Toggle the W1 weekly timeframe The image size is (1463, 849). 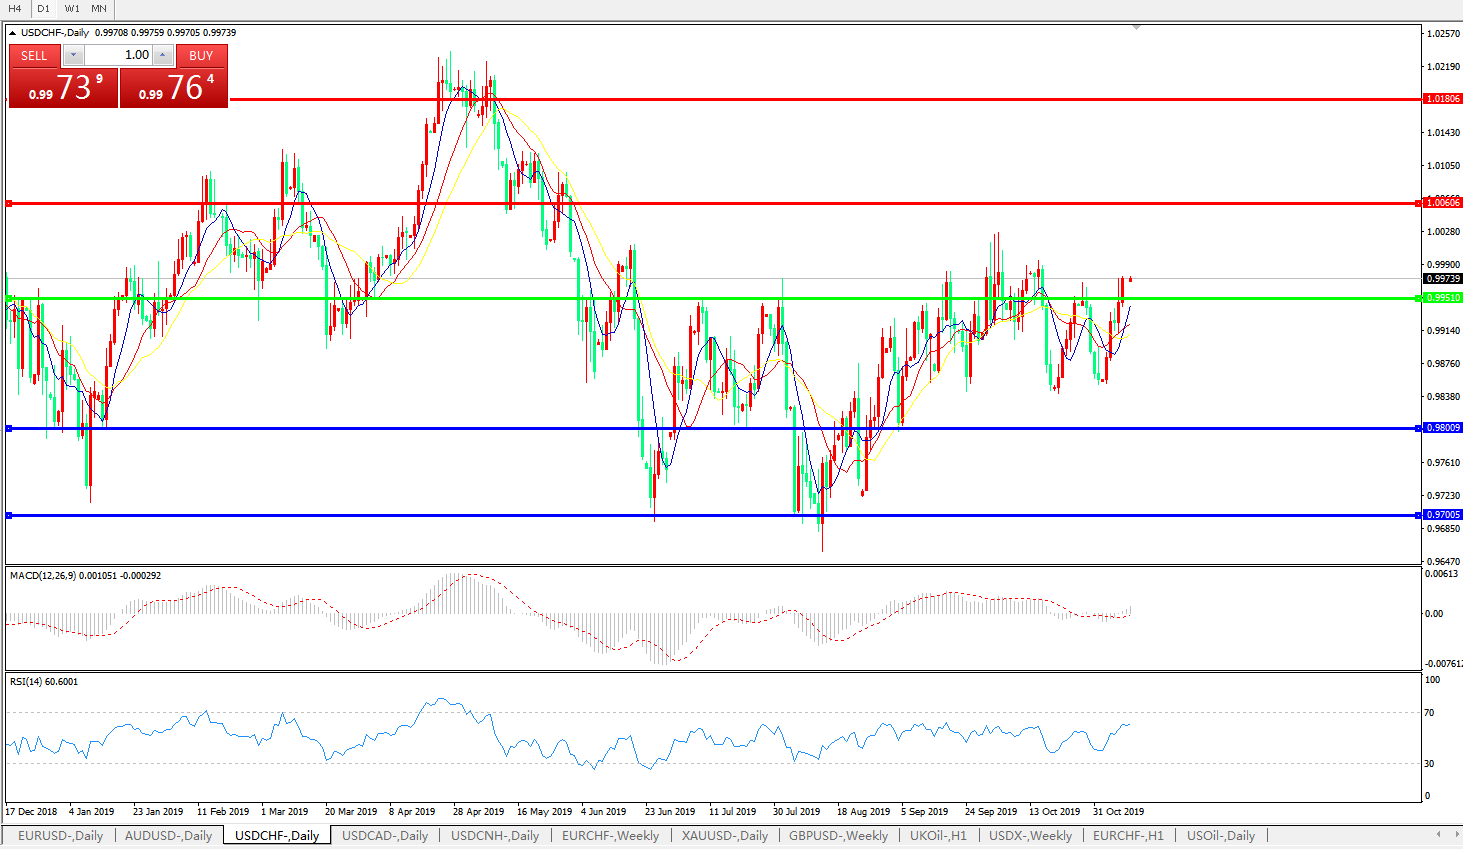(x=72, y=8)
